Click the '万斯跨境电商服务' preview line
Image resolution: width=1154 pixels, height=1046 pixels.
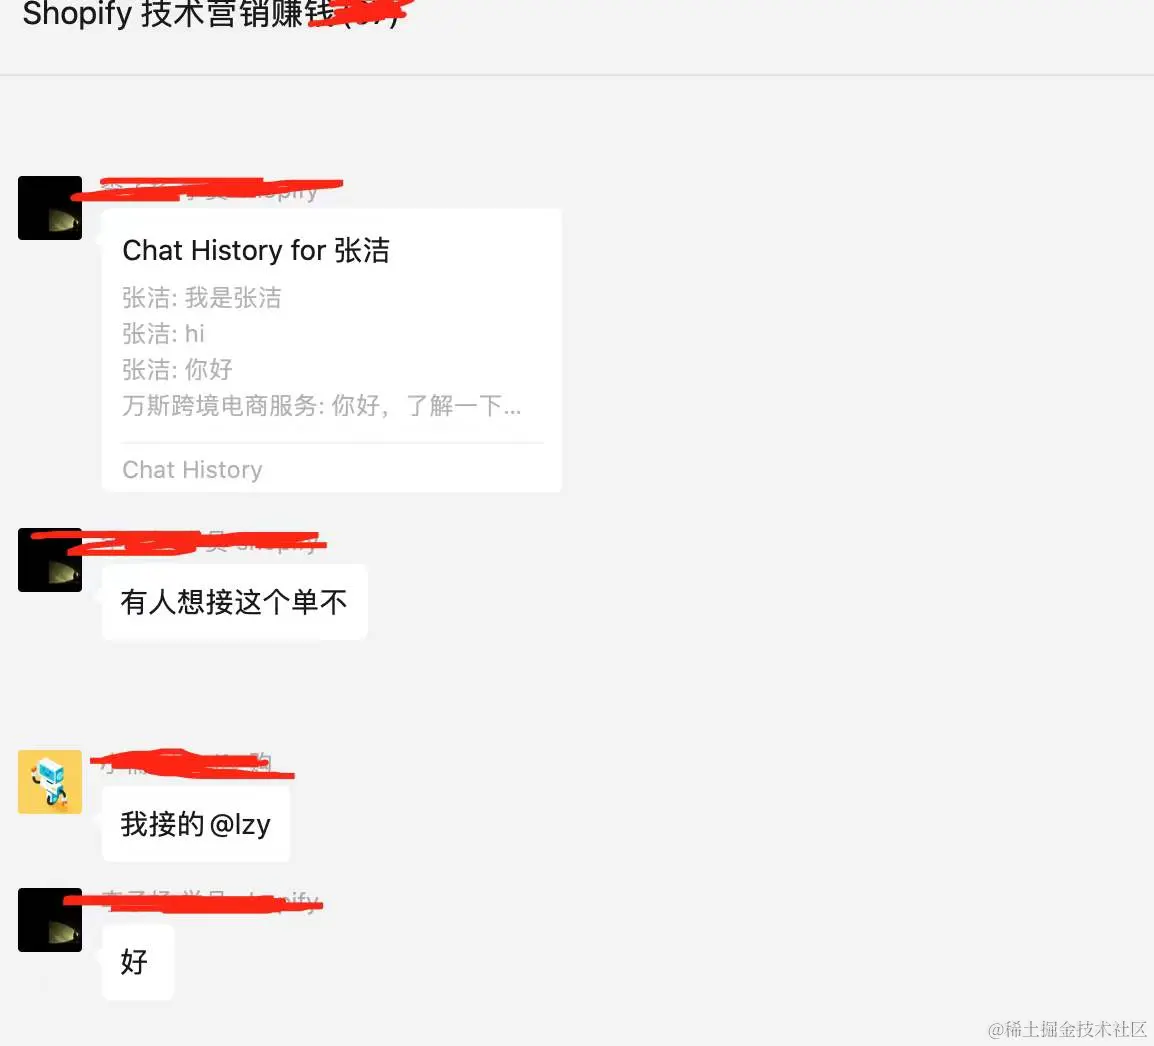pyautogui.click(x=322, y=405)
